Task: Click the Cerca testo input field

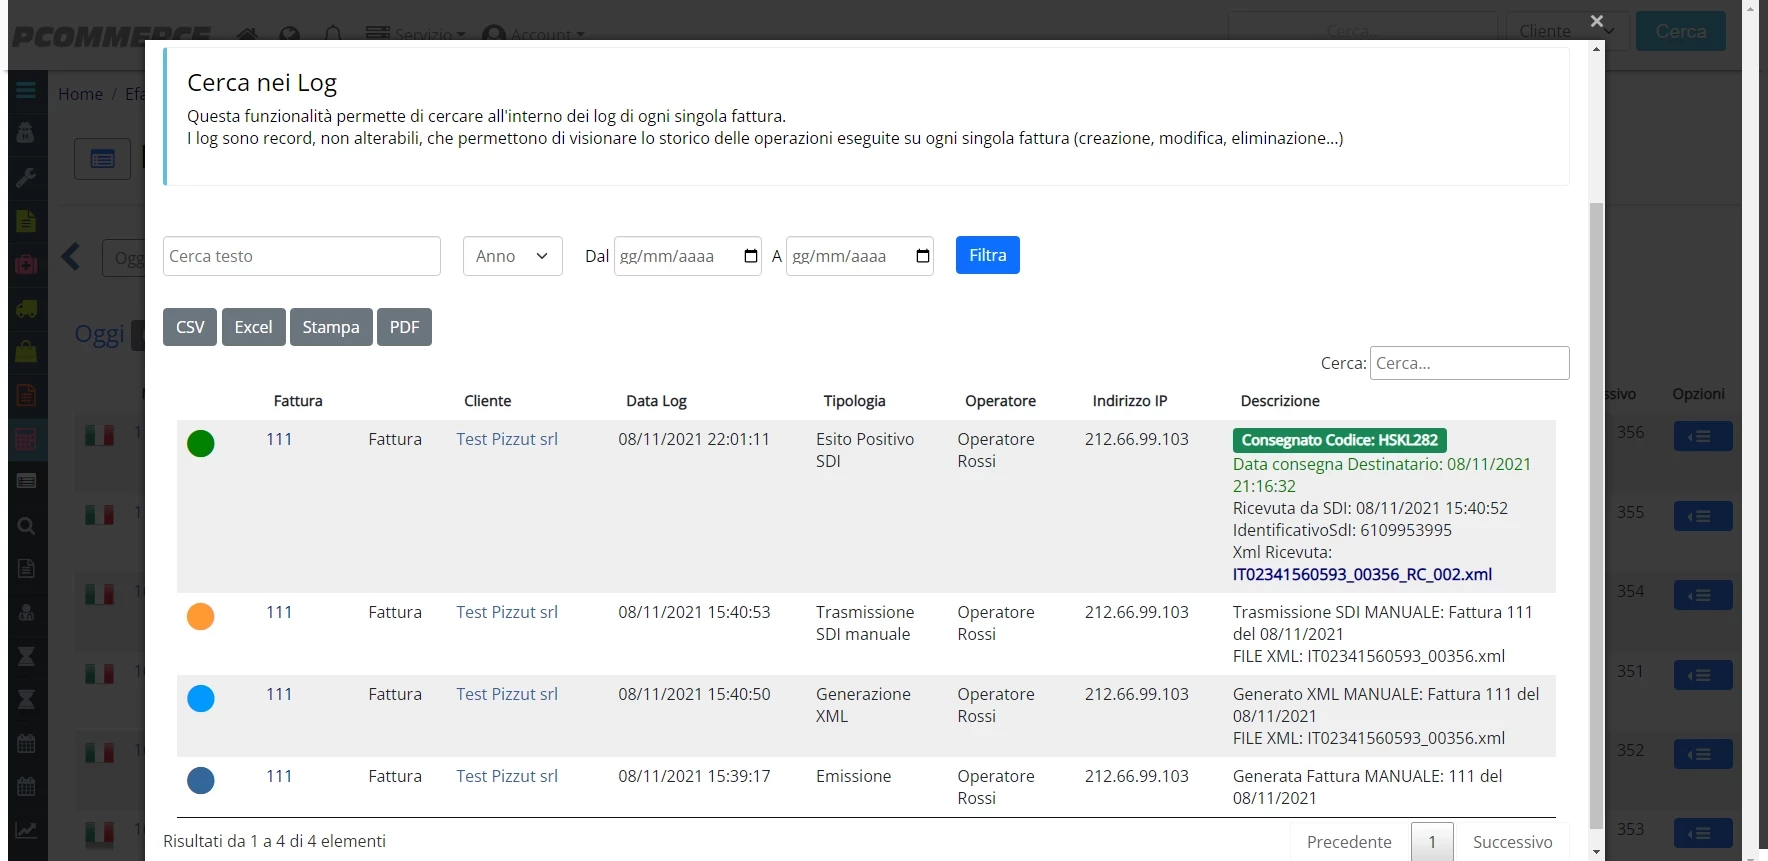Action: [302, 256]
